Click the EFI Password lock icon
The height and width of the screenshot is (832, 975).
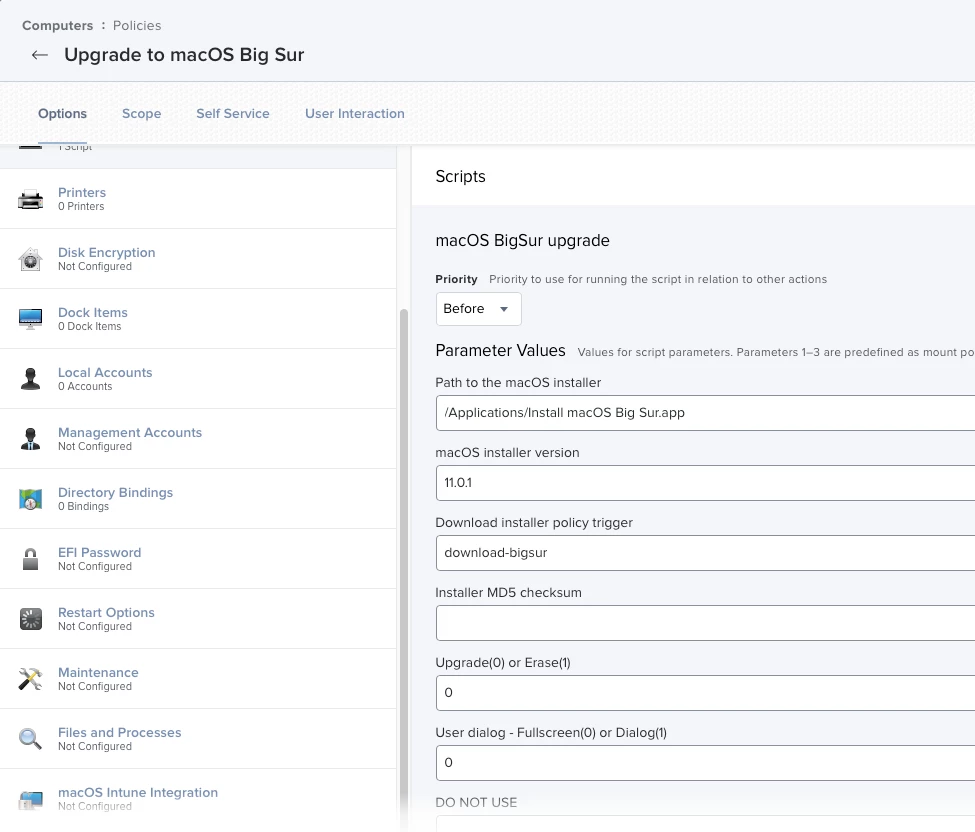pos(30,559)
